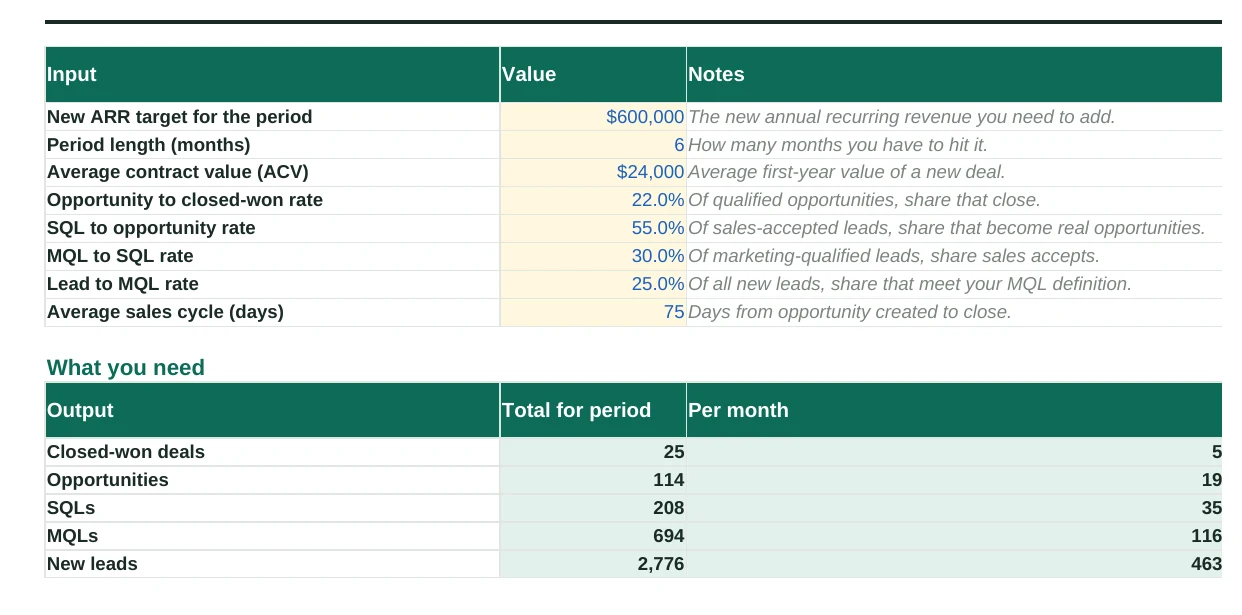The width and height of the screenshot is (1242, 615).
Task: Click the Opportunities total 114
Action: (x=593, y=480)
